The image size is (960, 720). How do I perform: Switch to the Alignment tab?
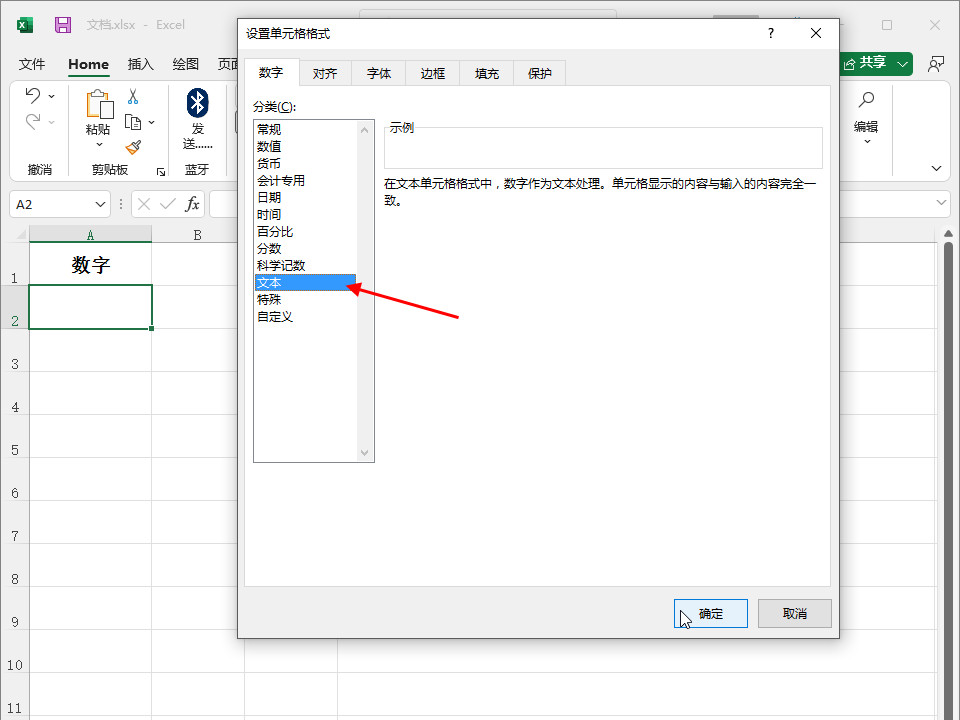point(324,73)
